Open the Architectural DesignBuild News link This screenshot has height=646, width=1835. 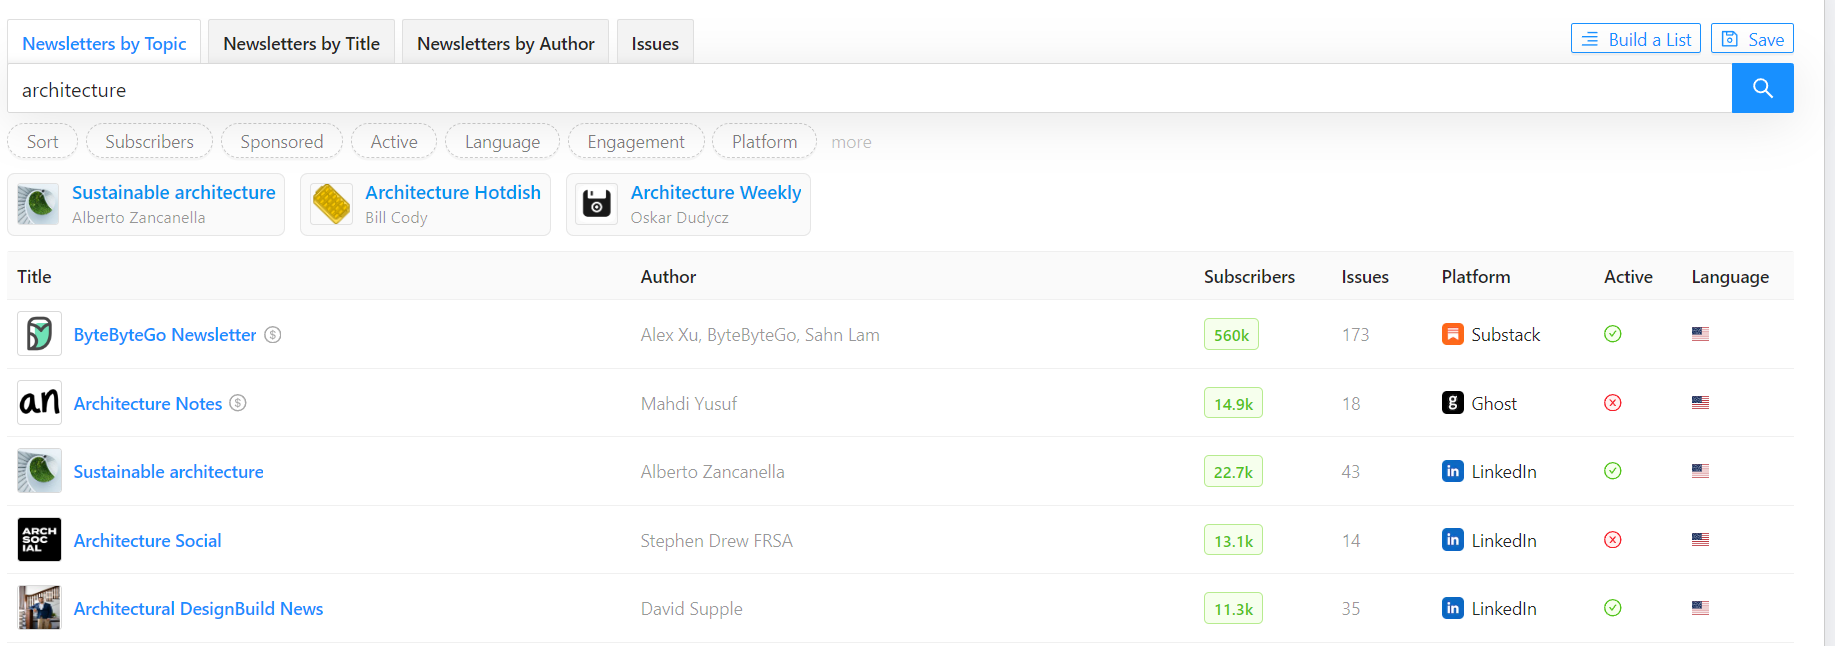coord(198,609)
